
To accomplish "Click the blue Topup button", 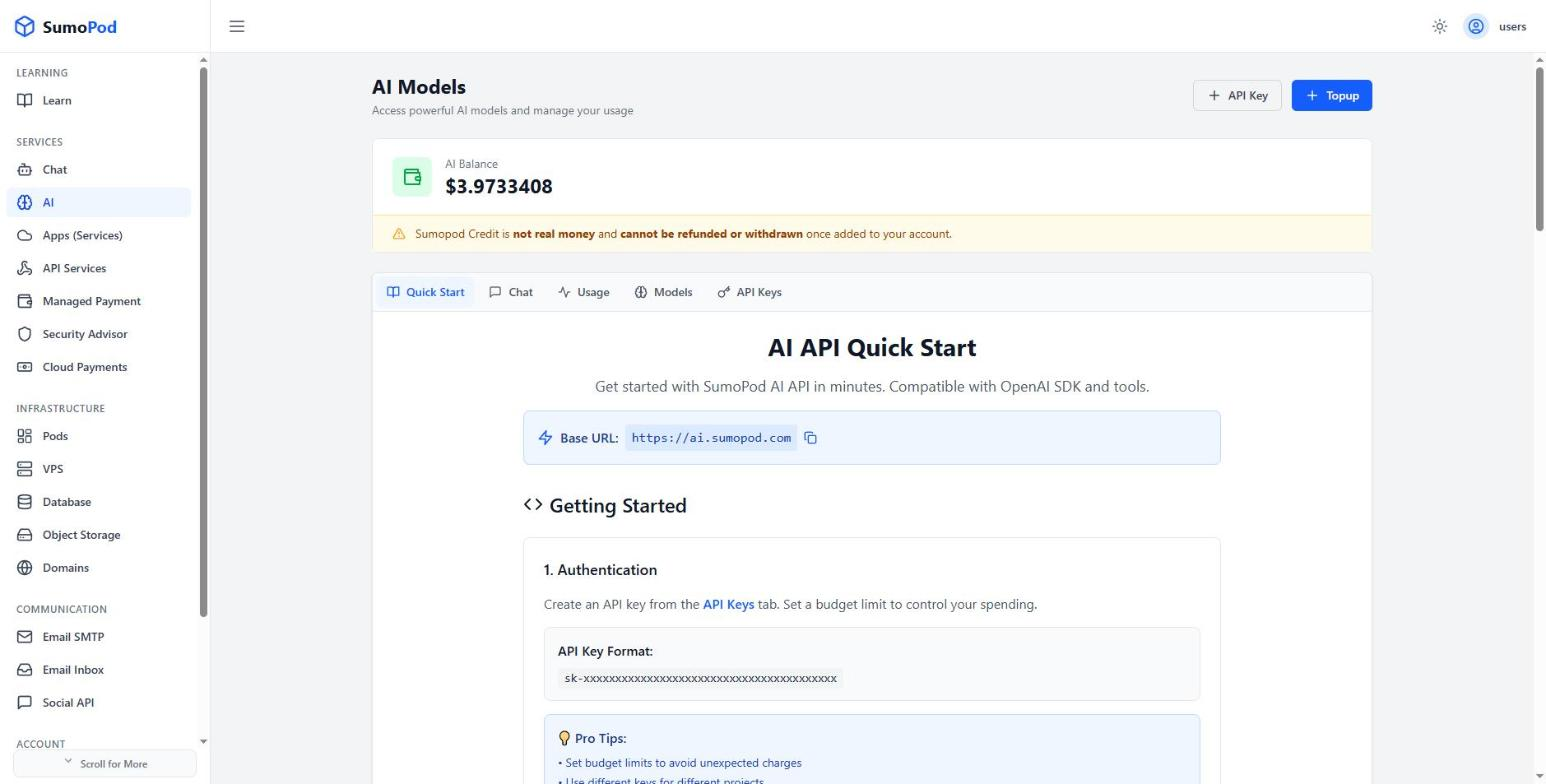I will pos(1332,96).
